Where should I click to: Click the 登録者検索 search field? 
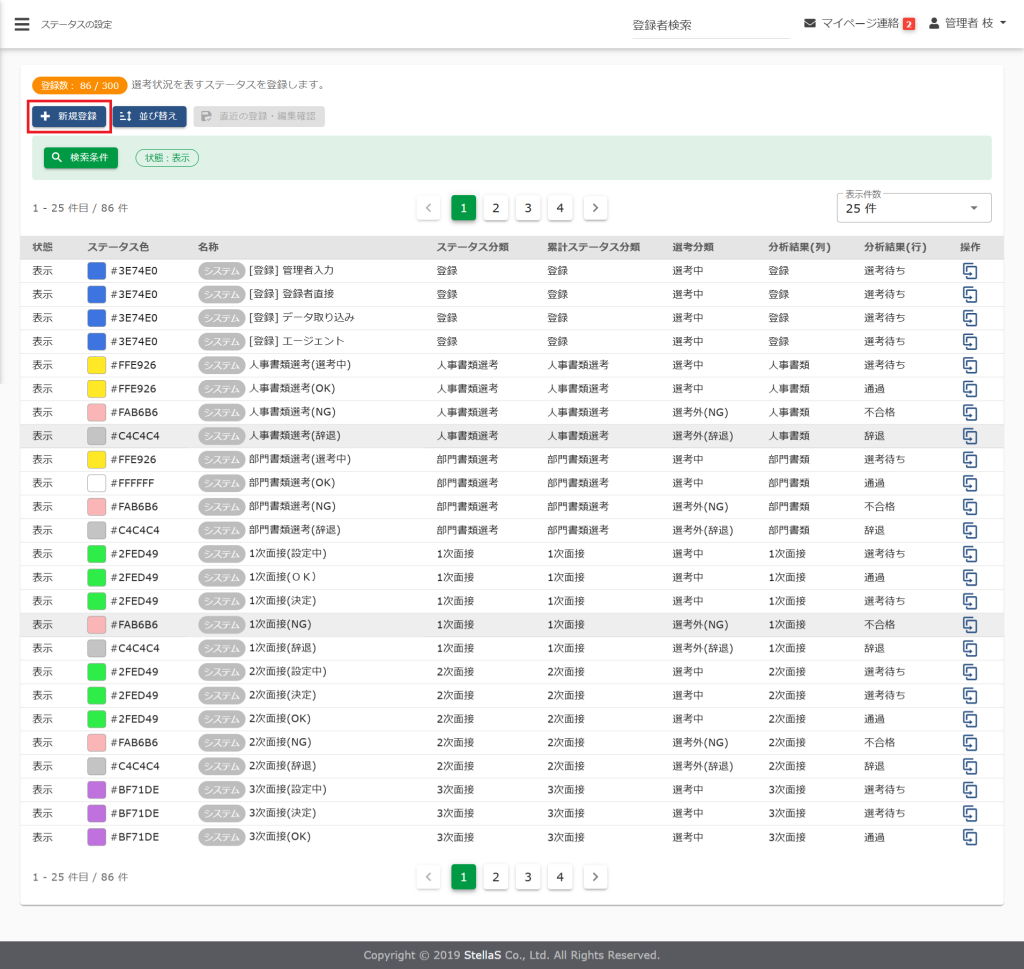pyautogui.click(x=709, y=25)
